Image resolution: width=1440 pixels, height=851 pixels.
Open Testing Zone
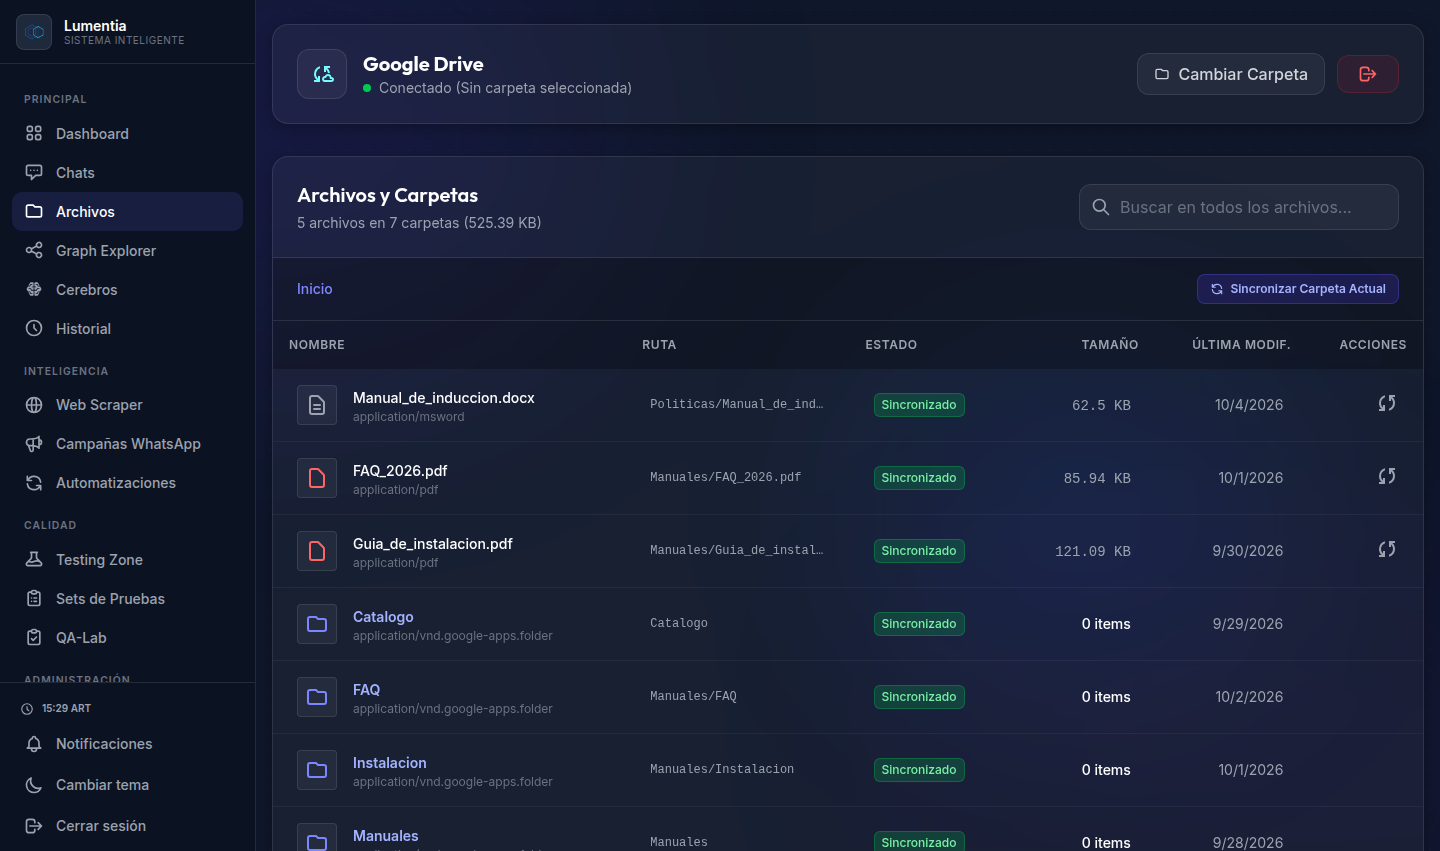point(127,560)
